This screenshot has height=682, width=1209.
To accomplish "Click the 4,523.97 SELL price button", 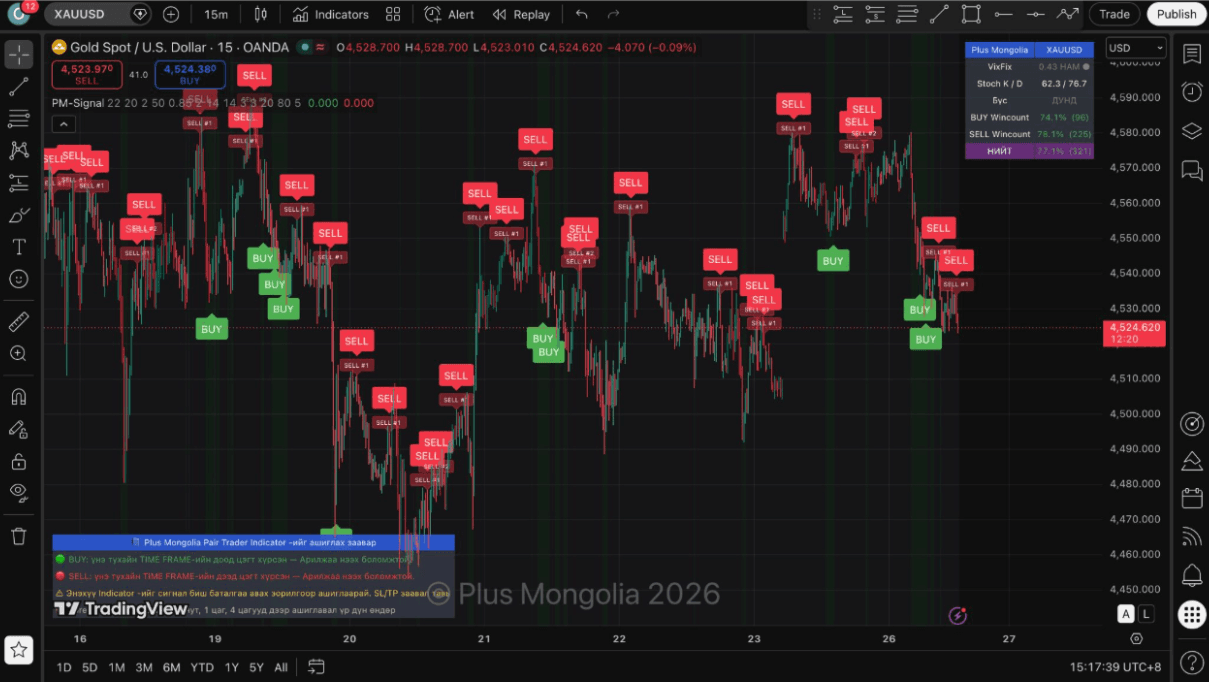I will click(x=87, y=74).
